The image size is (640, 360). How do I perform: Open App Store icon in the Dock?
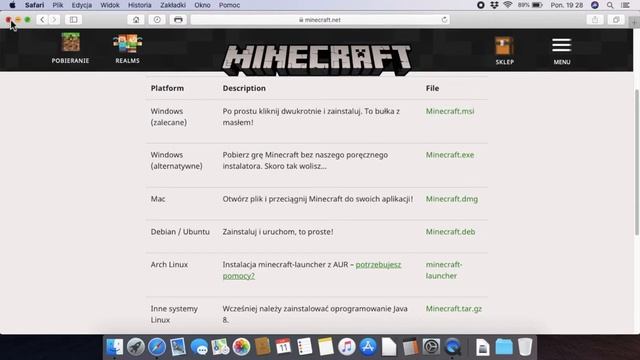pyautogui.click(x=368, y=347)
